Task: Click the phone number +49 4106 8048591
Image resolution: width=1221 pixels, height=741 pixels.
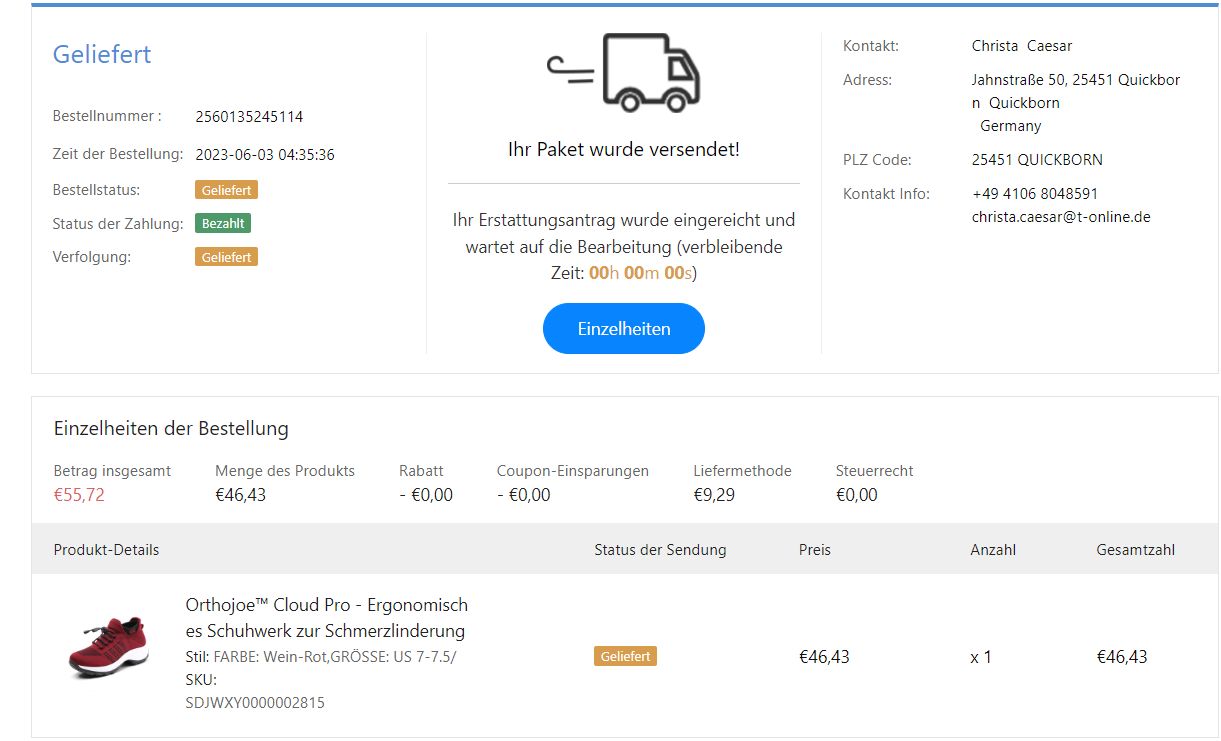Action: pos(1034,194)
